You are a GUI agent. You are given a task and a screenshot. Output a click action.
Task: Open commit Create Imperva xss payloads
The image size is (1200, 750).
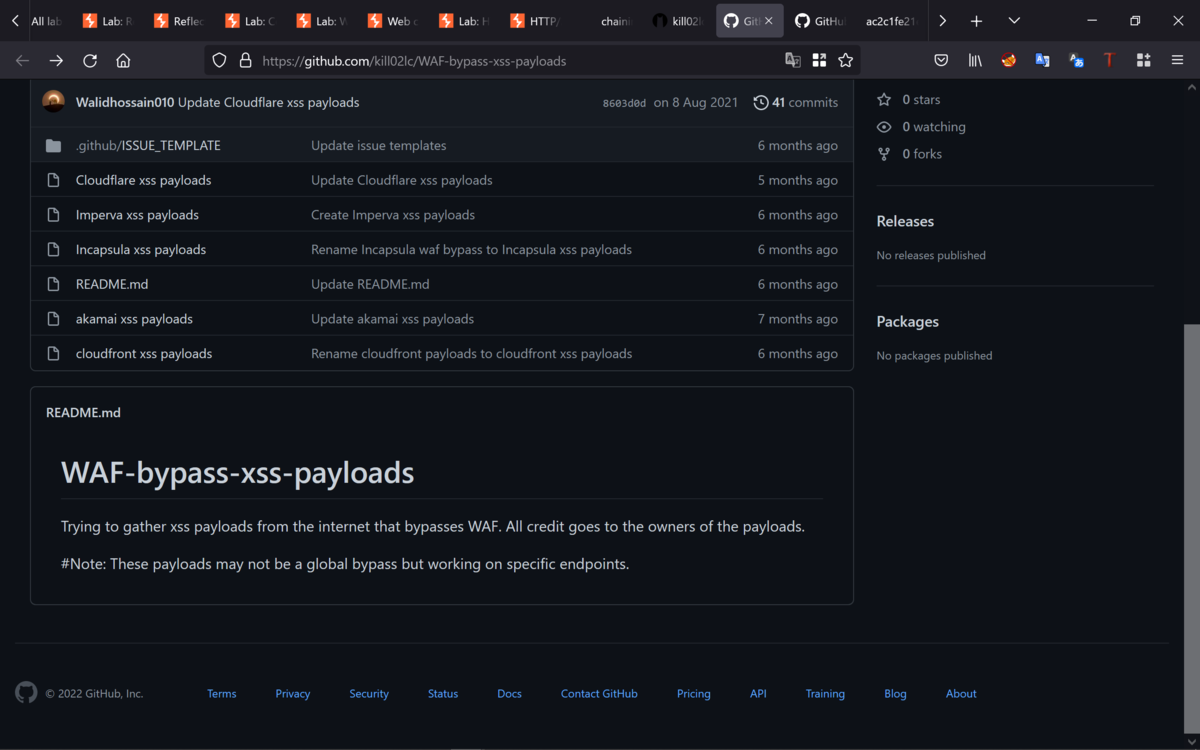click(x=393, y=215)
